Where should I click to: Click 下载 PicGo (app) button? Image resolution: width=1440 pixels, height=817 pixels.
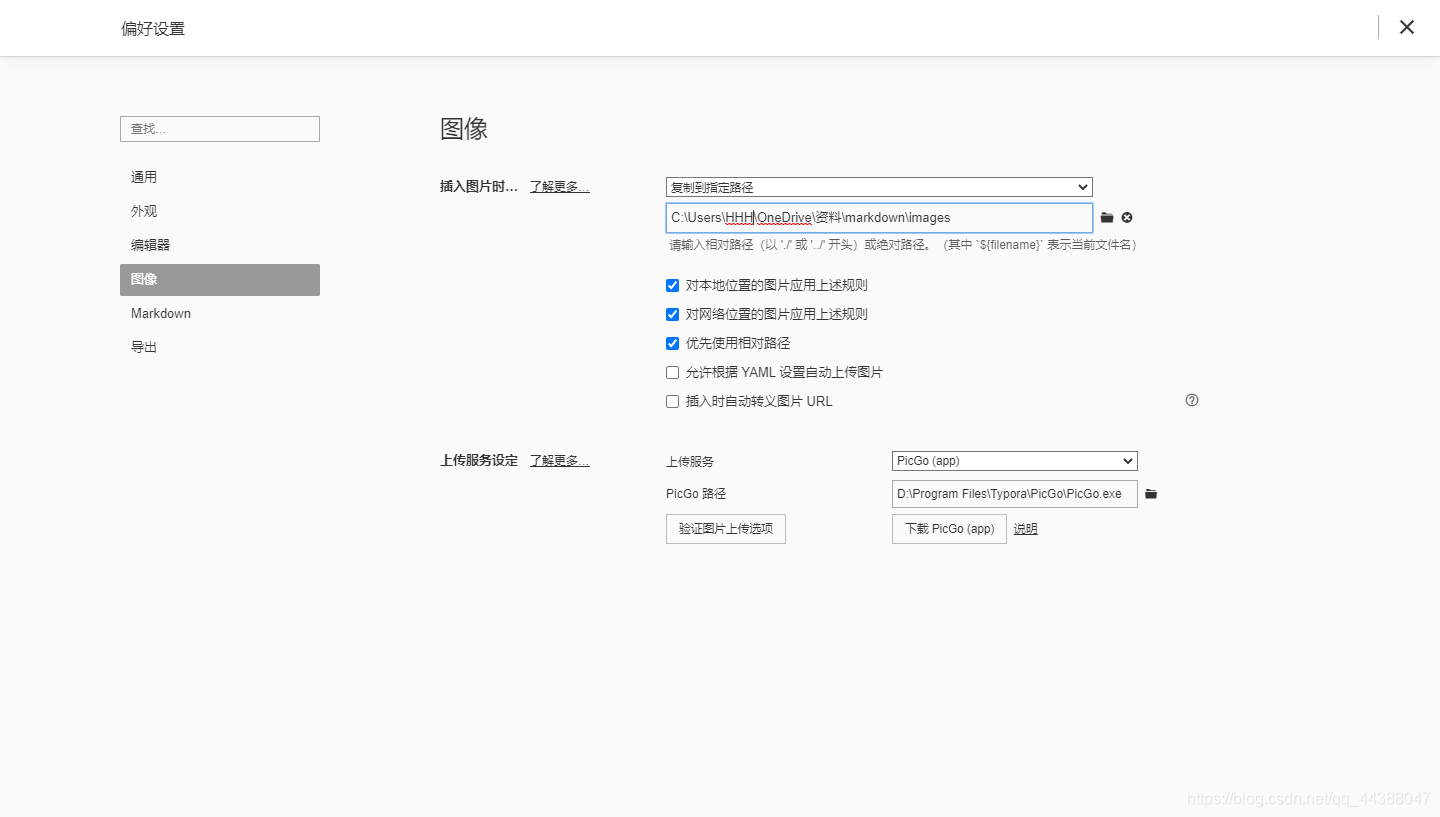click(949, 529)
